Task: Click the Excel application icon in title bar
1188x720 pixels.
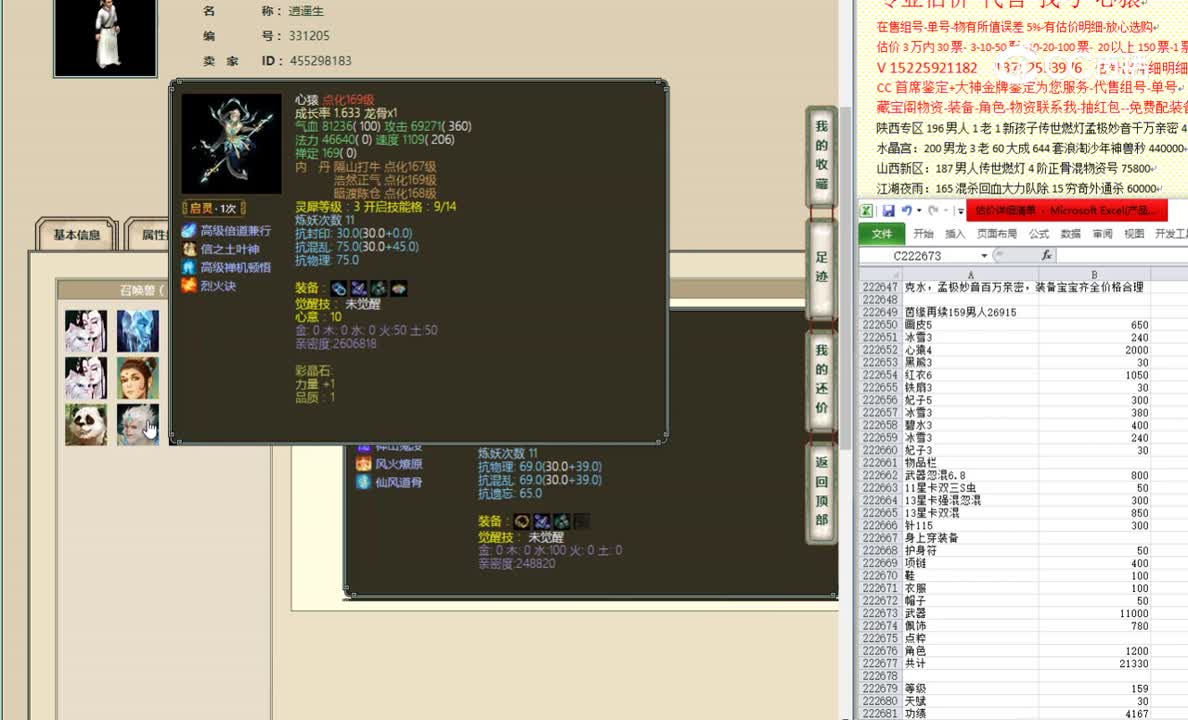Action: (x=867, y=211)
